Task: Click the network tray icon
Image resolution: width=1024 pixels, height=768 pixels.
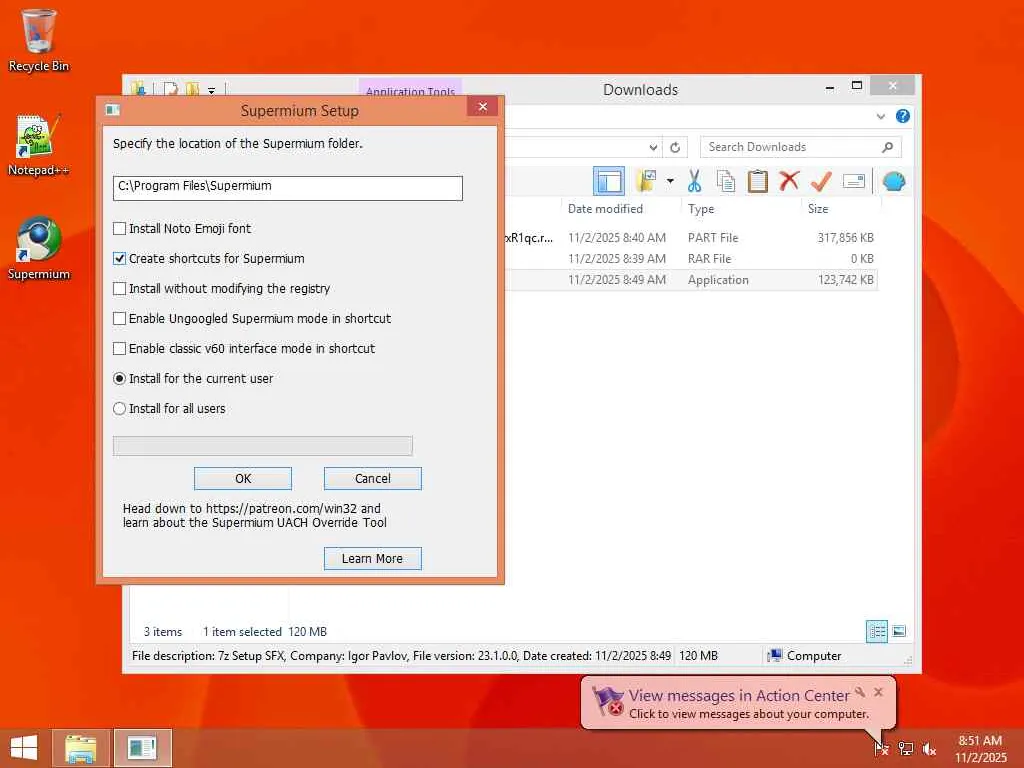Action: 906,748
